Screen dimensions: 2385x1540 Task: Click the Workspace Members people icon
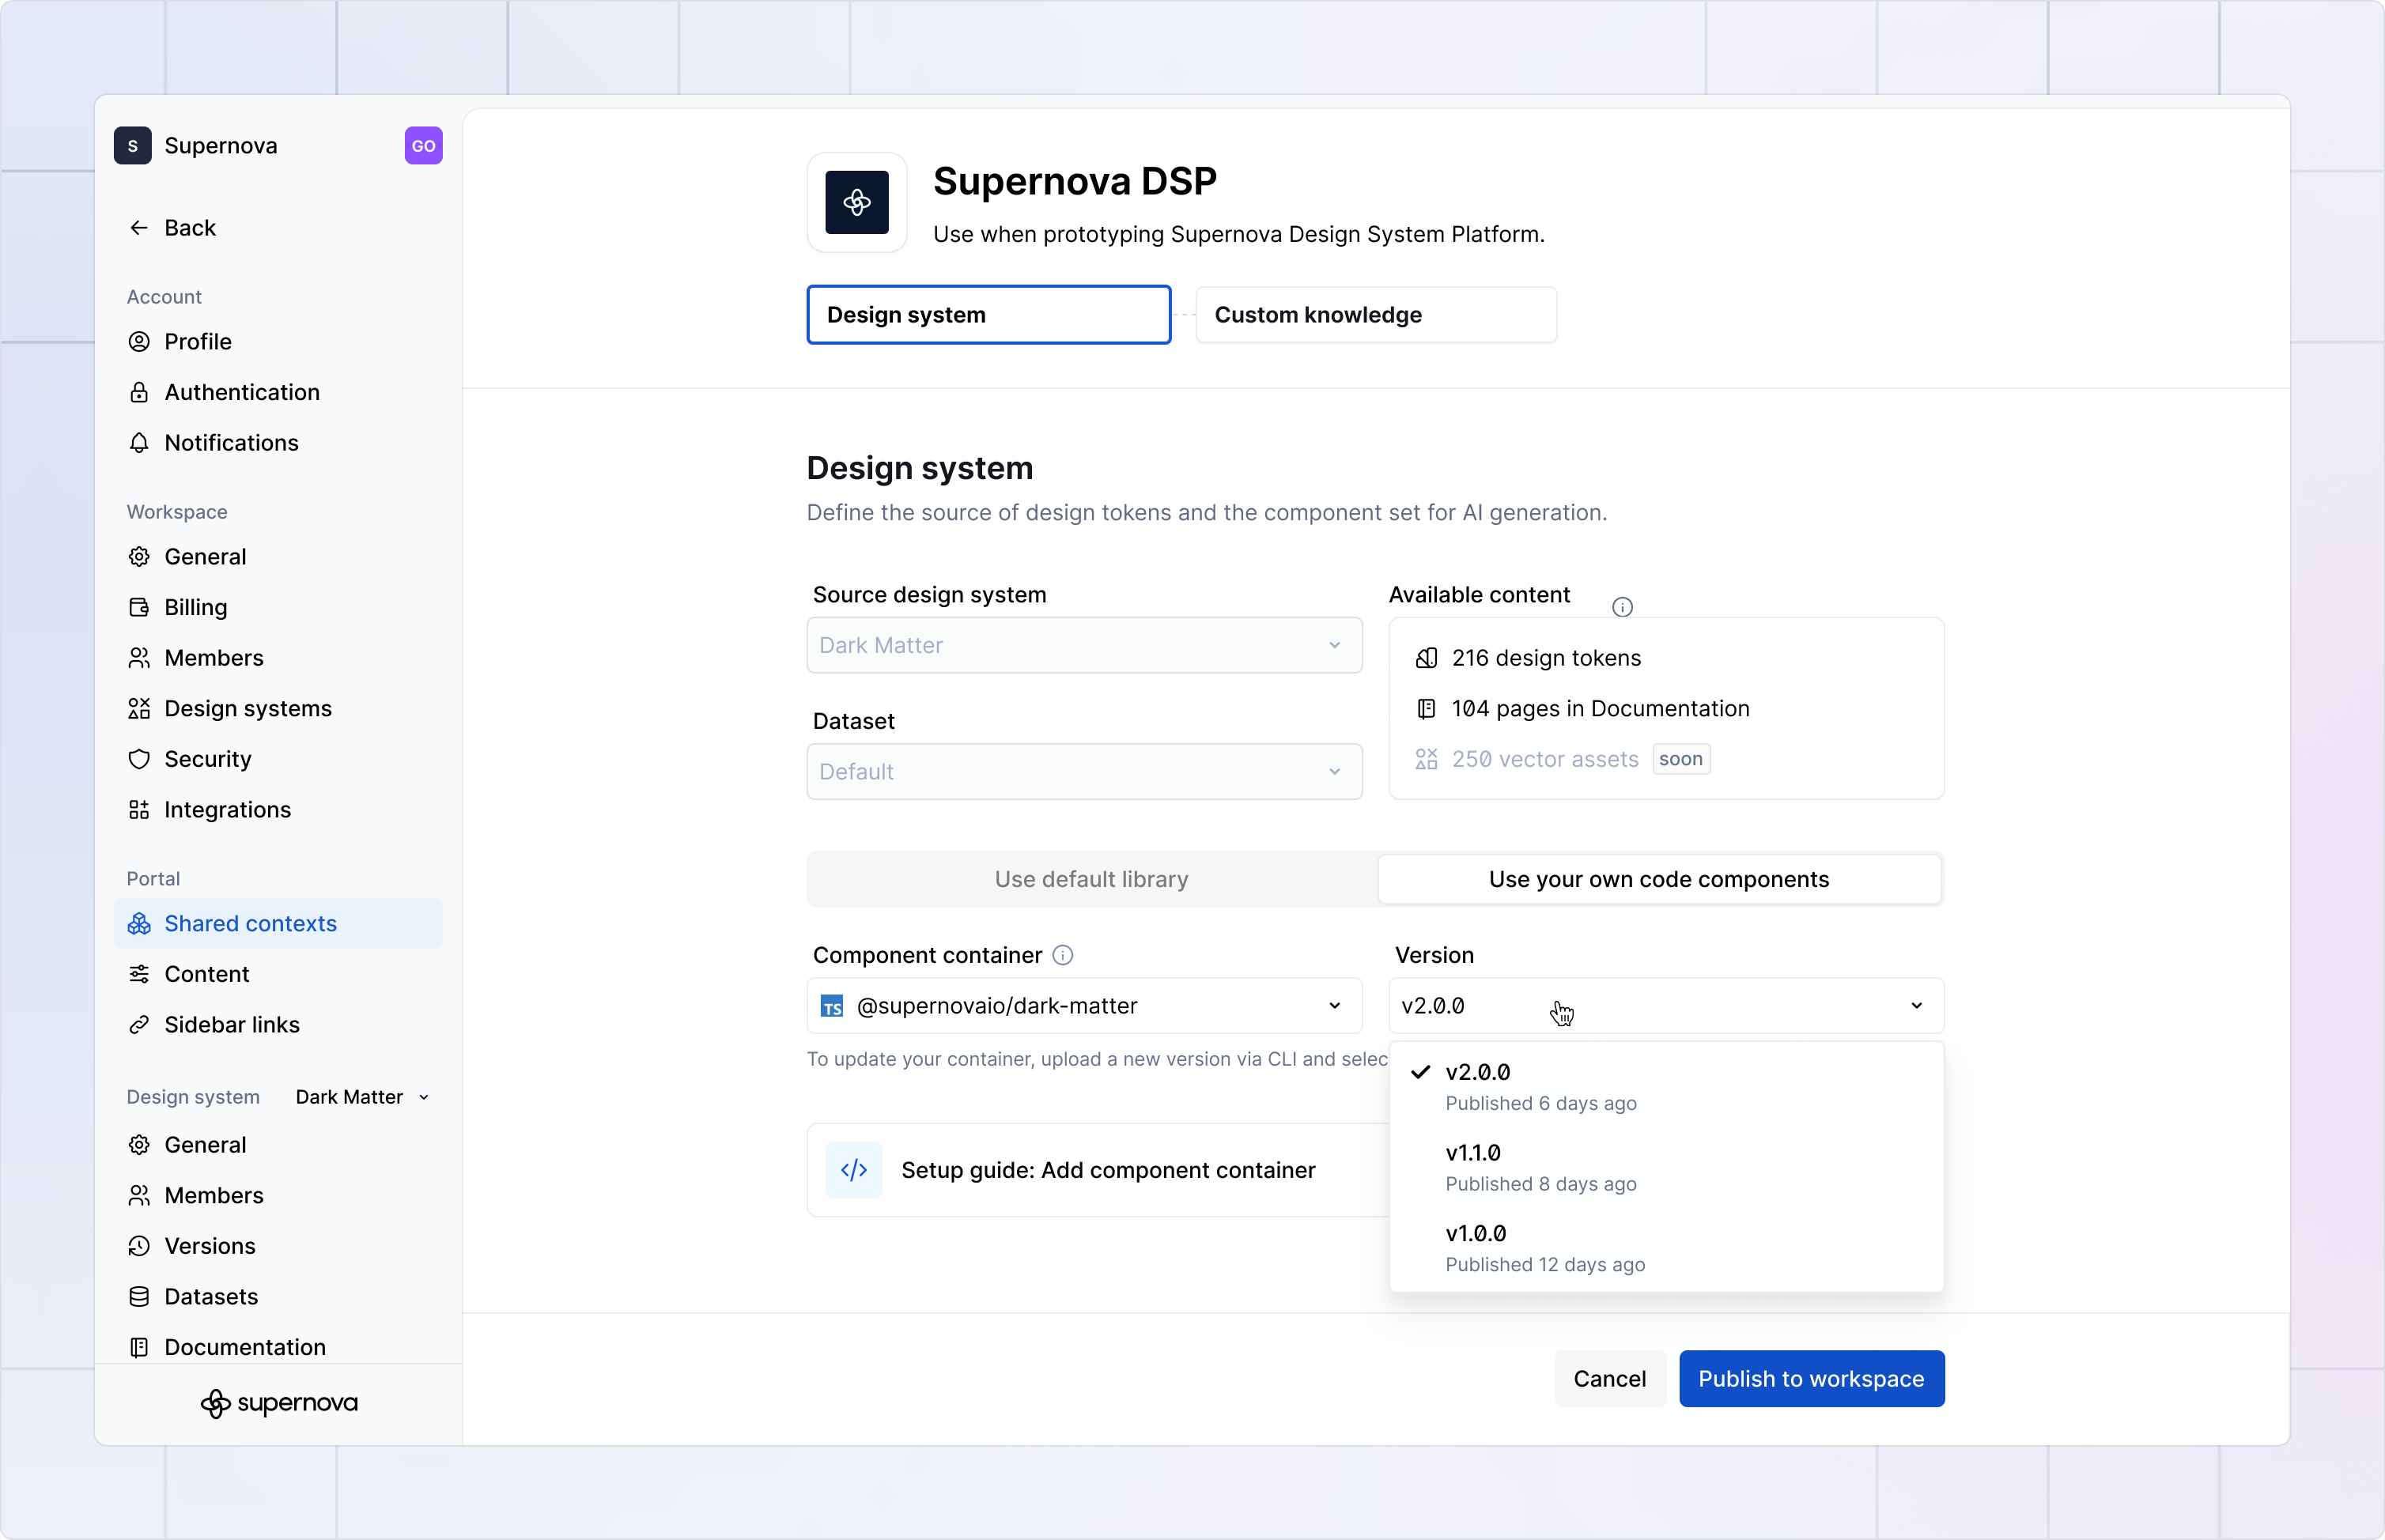[139, 658]
